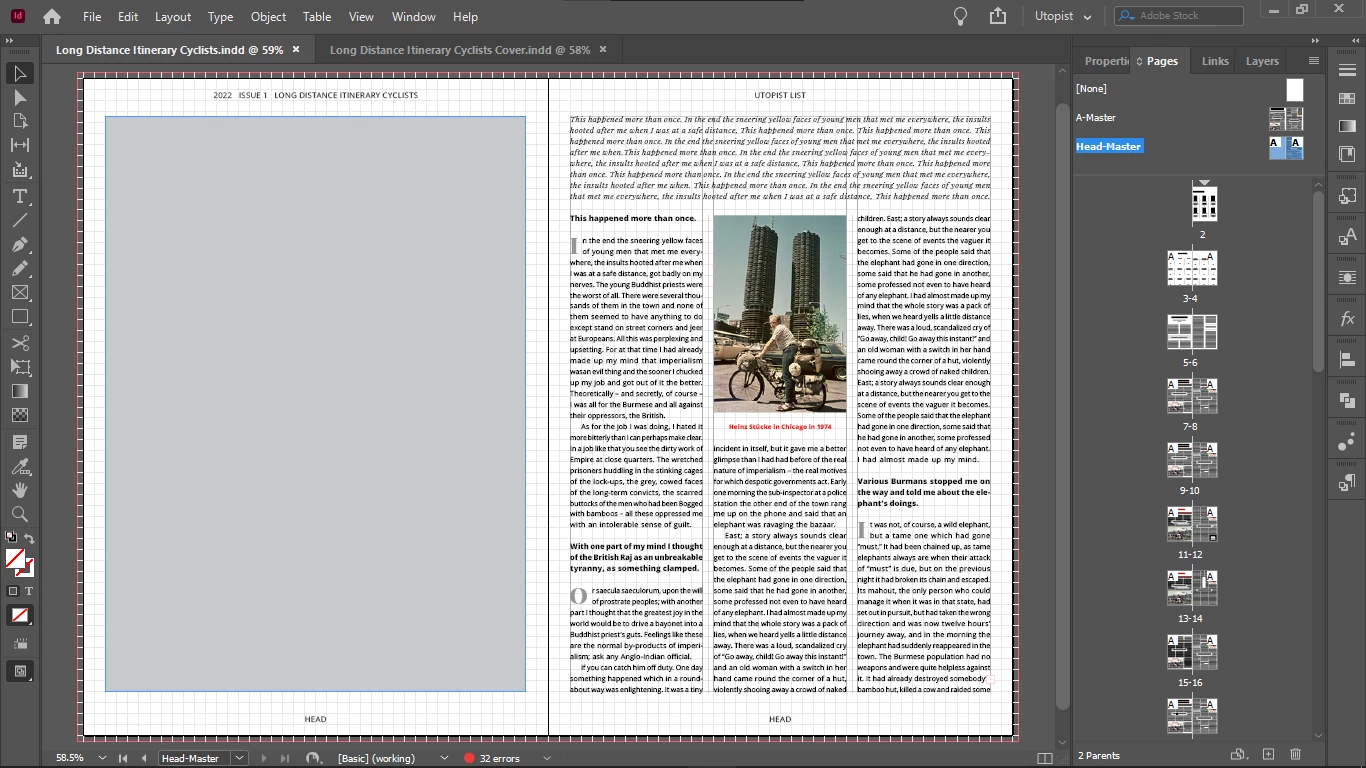Select the Scissors tool
Viewport: 1366px width, 768px height.
pos(19,343)
